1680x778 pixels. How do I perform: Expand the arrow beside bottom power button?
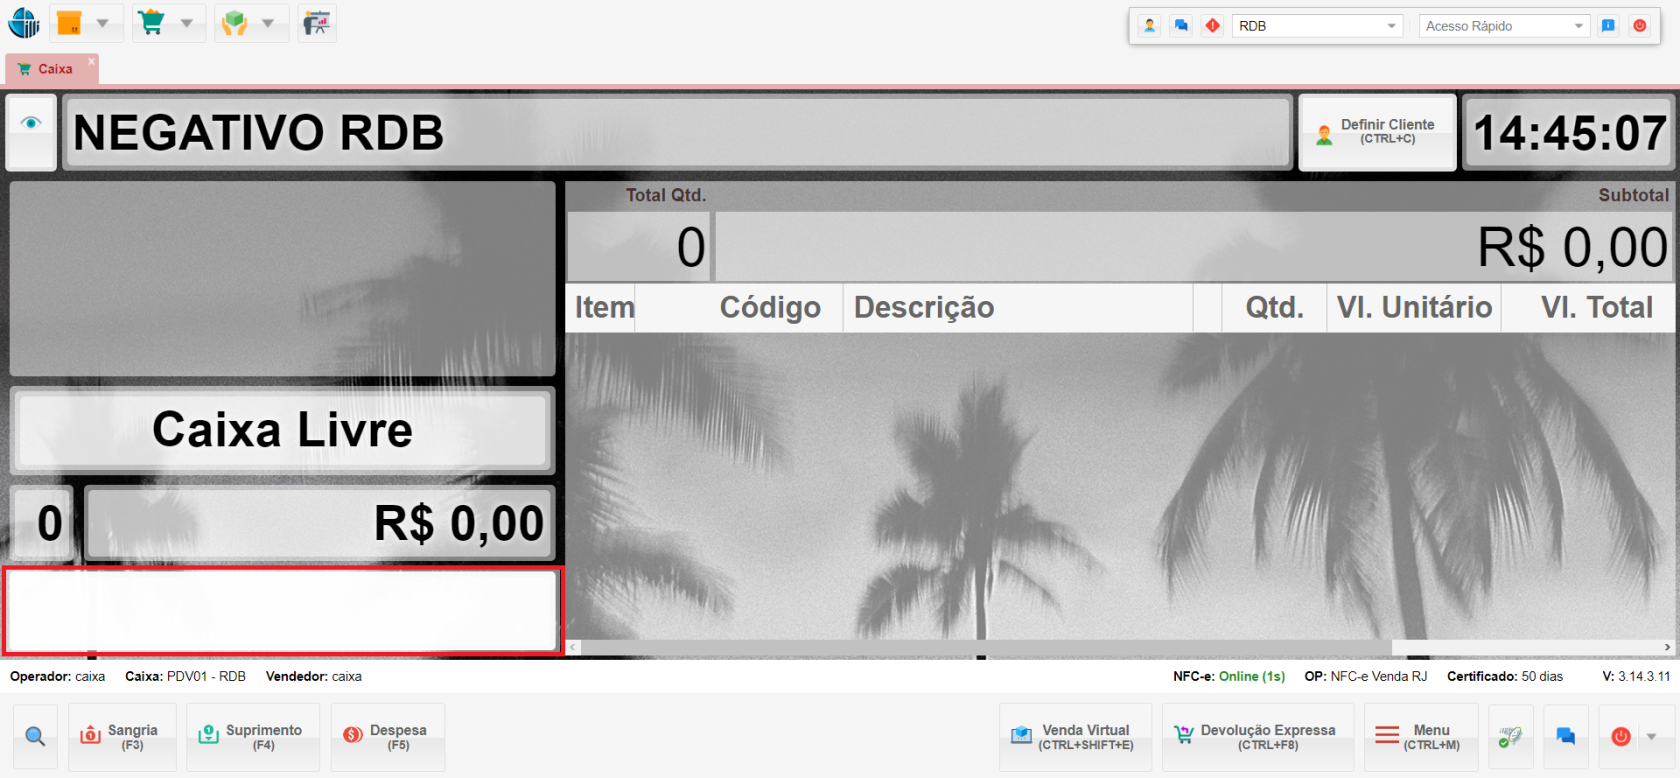click(1651, 737)
